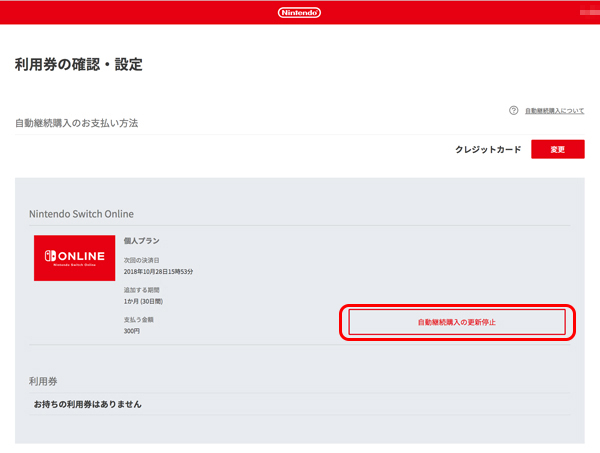
Task: Click the 個人プラン plan label
Action: (141, 241)
